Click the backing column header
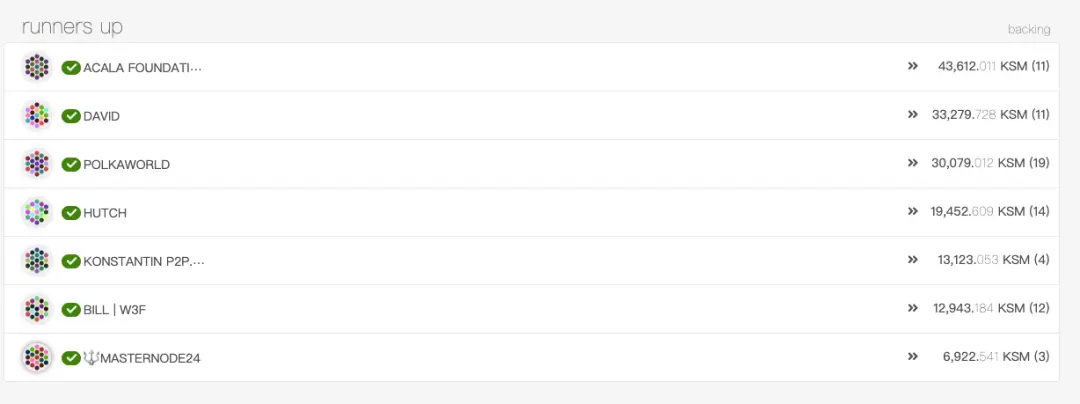Screen dimensions: 1080x404 pyautogui.click(x=1029, y=29)
